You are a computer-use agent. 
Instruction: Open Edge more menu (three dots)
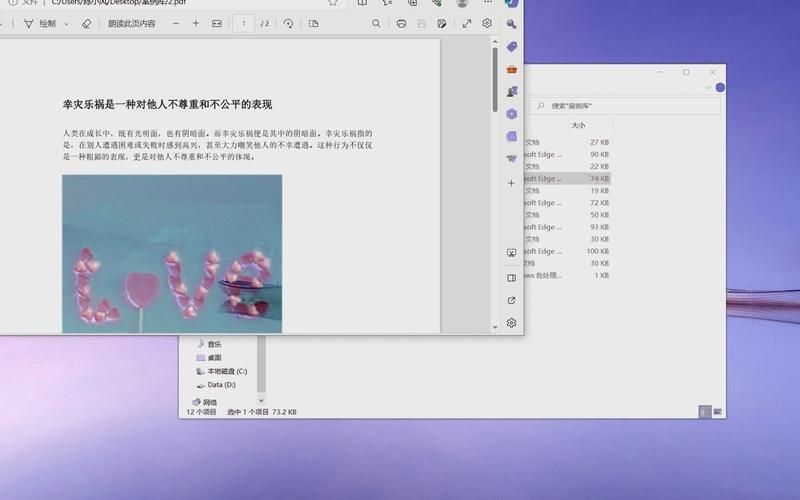pyautogui.click(x=488, y=2)
